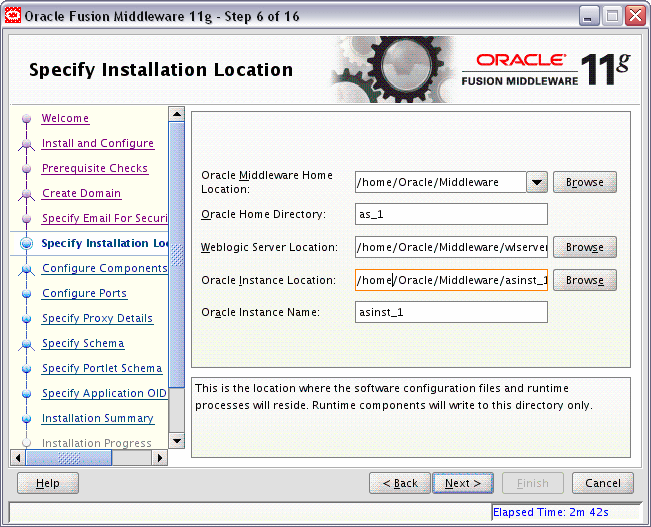Click the Oracle Instance Name label

point(260,312)
